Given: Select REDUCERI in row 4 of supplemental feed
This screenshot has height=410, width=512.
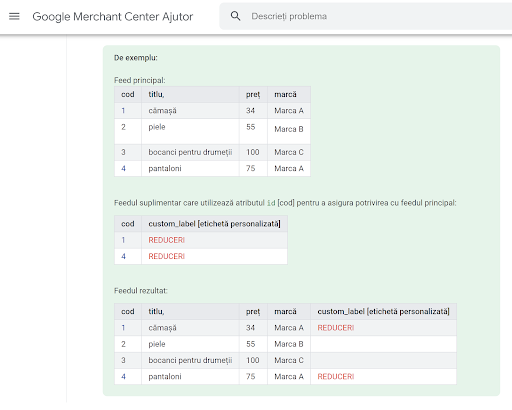Looking at the screenshot, I should [x=167, y=256].
